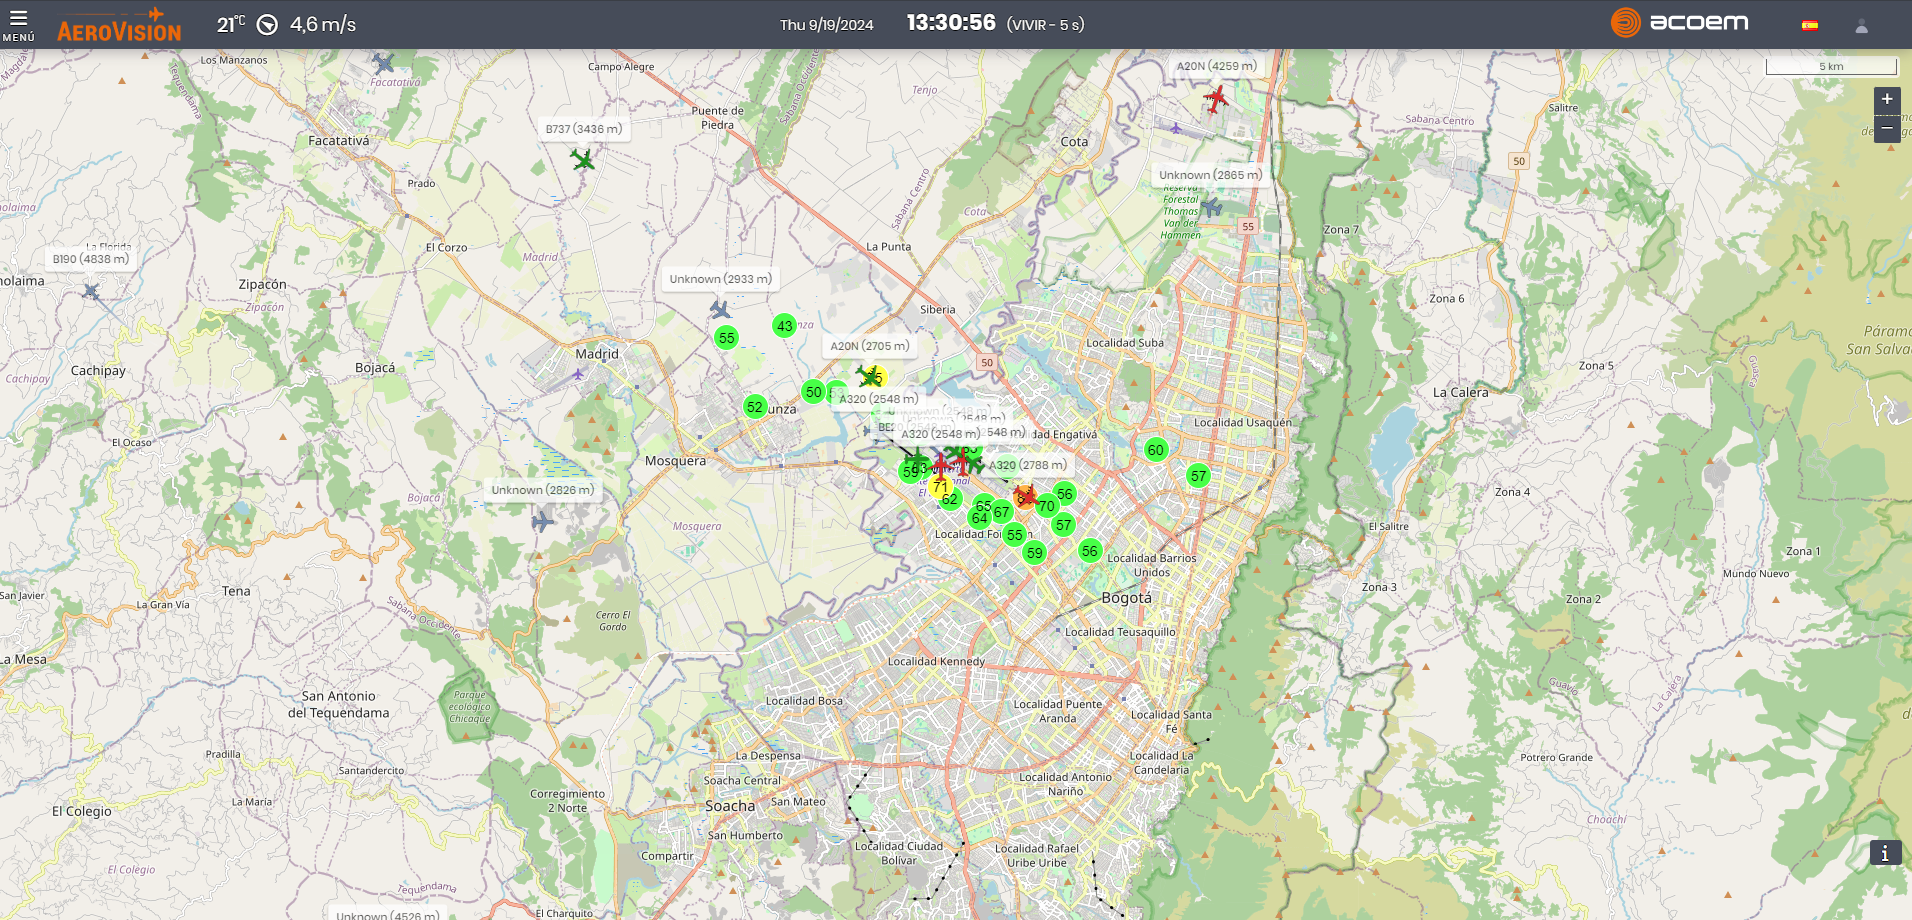Click the 5 km map scale bar

coord(1831,66)
